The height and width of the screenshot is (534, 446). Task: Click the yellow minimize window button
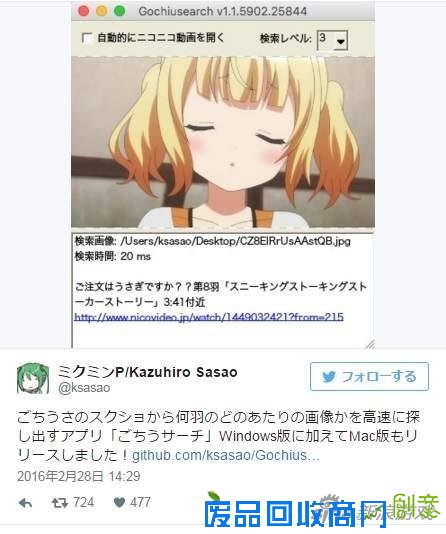[x=101, y=11]
